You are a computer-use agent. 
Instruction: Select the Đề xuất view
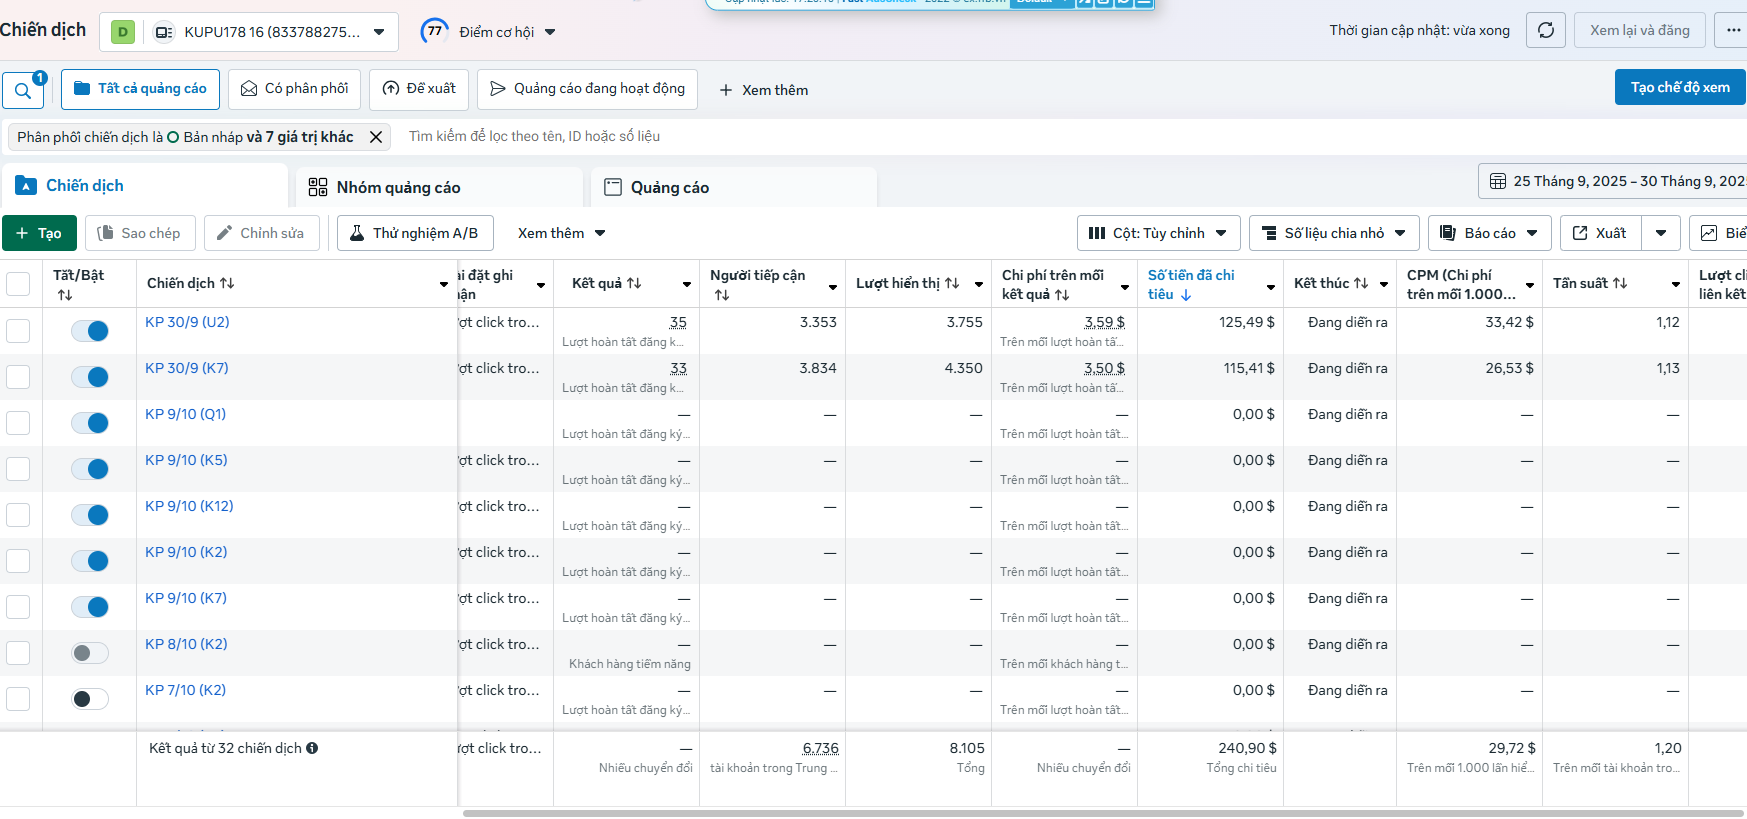(419, 89)
